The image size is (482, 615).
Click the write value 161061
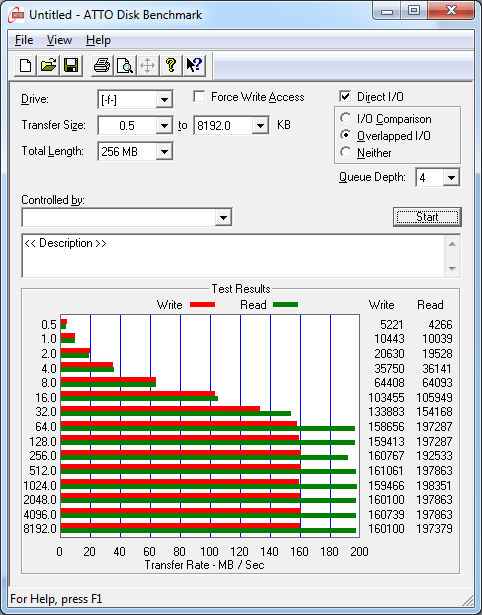(x=386, y=470)
